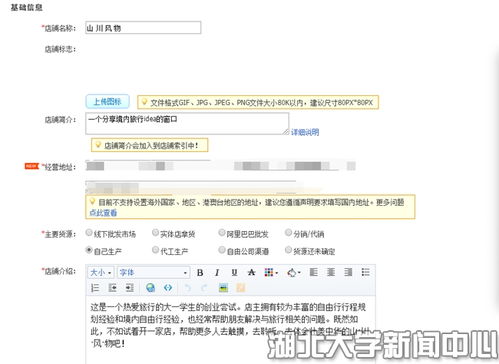
Task: Select 实体店拿货 as main source
Action: [155, 233]
